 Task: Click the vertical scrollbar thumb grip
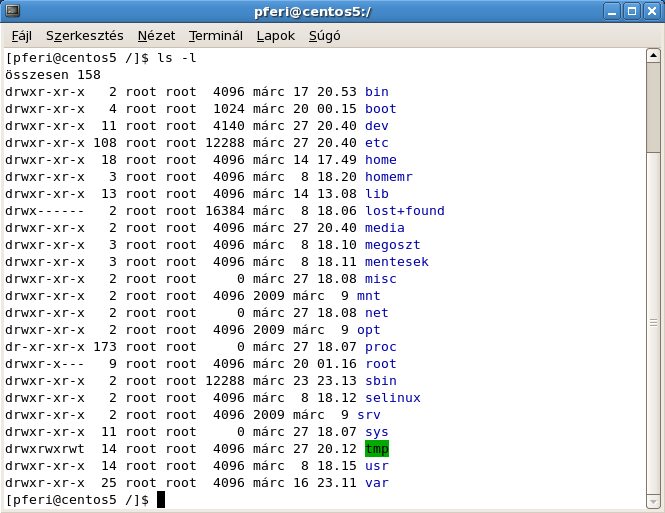(x=653, y=322)
